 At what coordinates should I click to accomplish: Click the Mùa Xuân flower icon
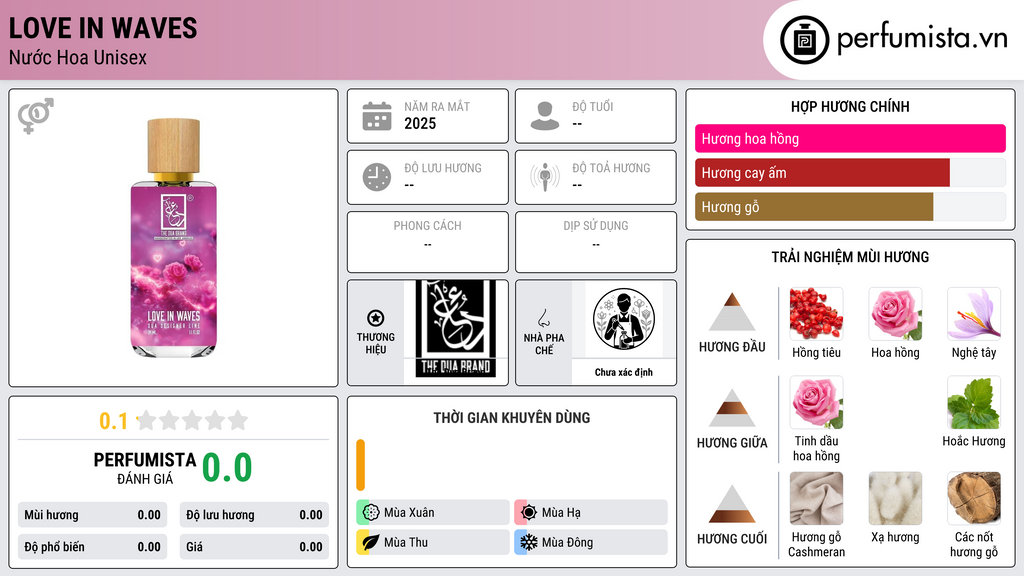[371, 512]
